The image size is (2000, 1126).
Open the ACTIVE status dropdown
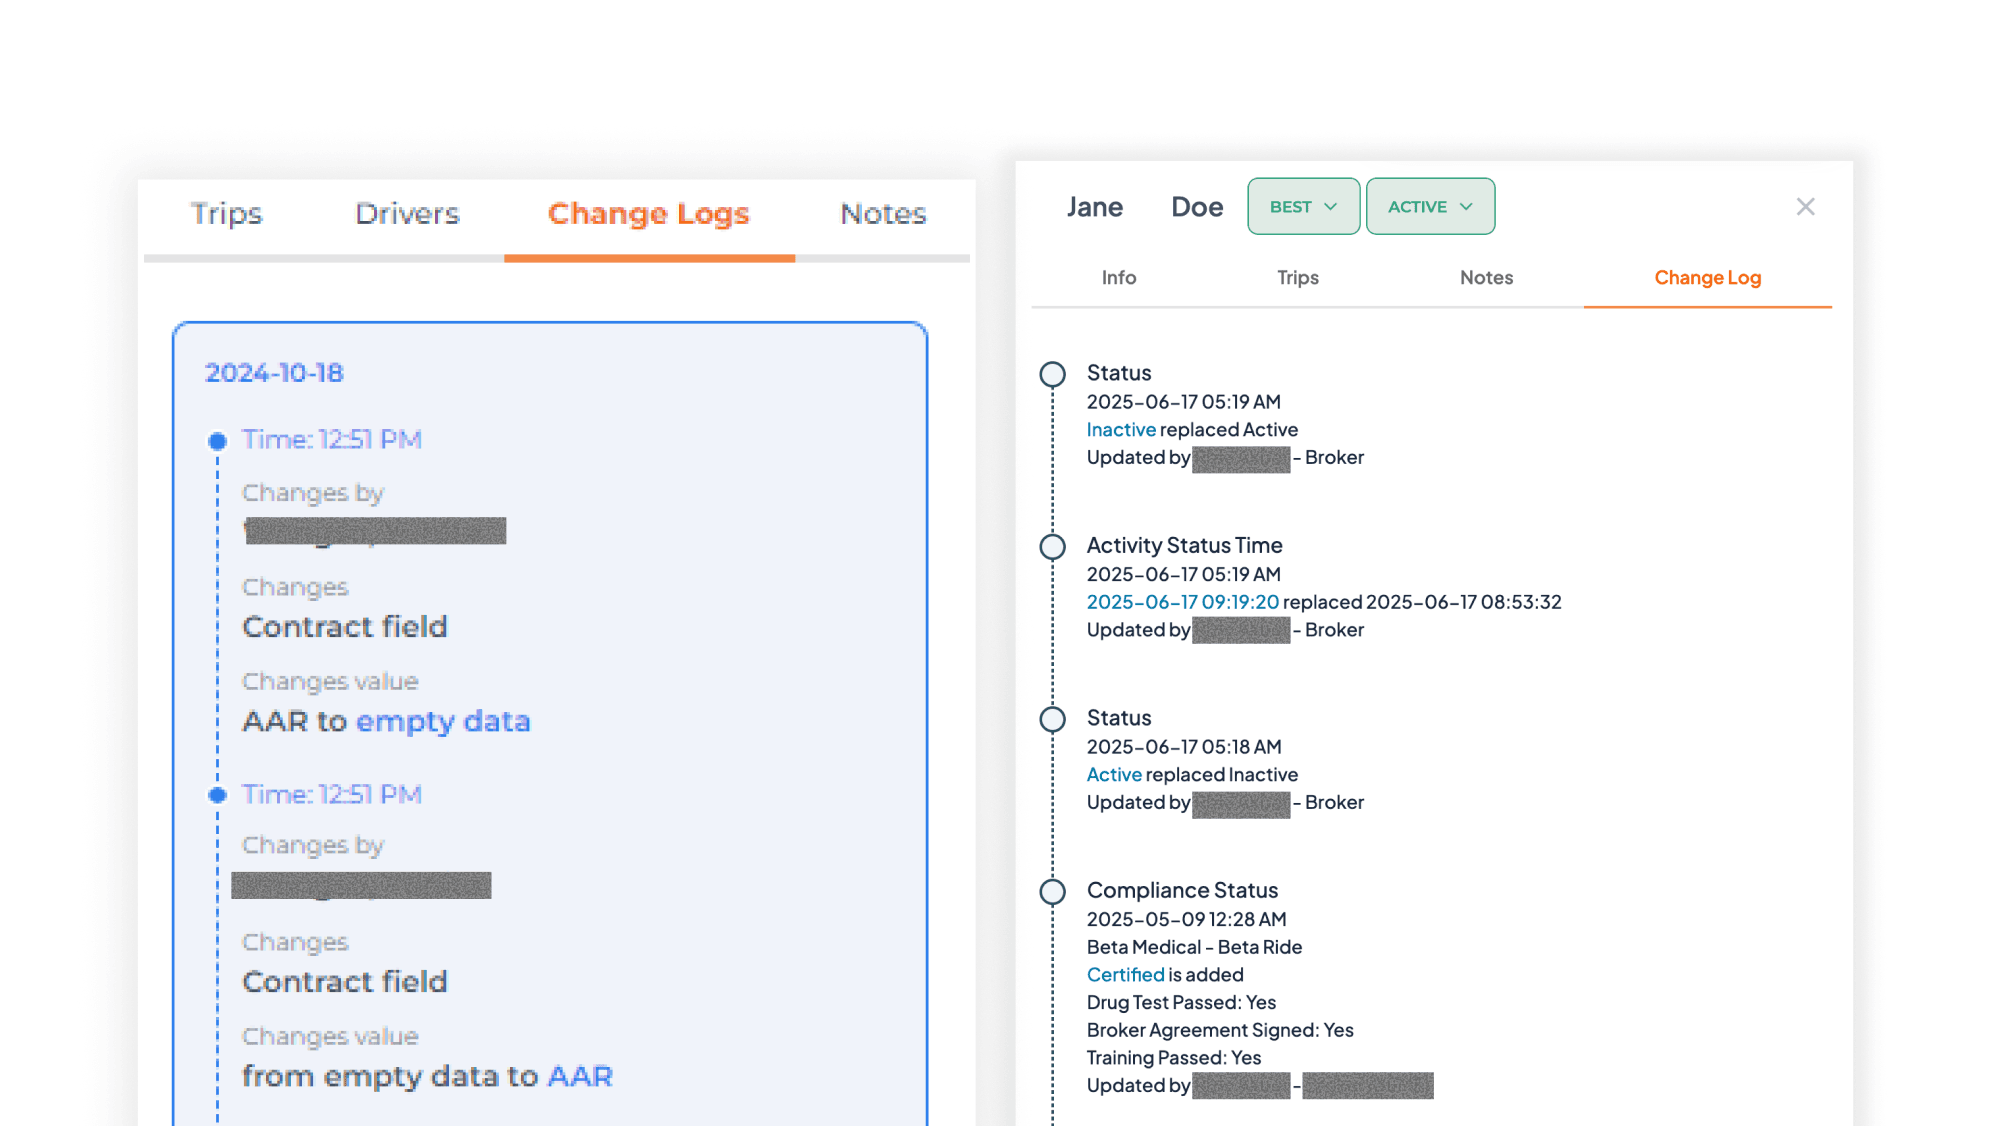tap(1430, 207)
